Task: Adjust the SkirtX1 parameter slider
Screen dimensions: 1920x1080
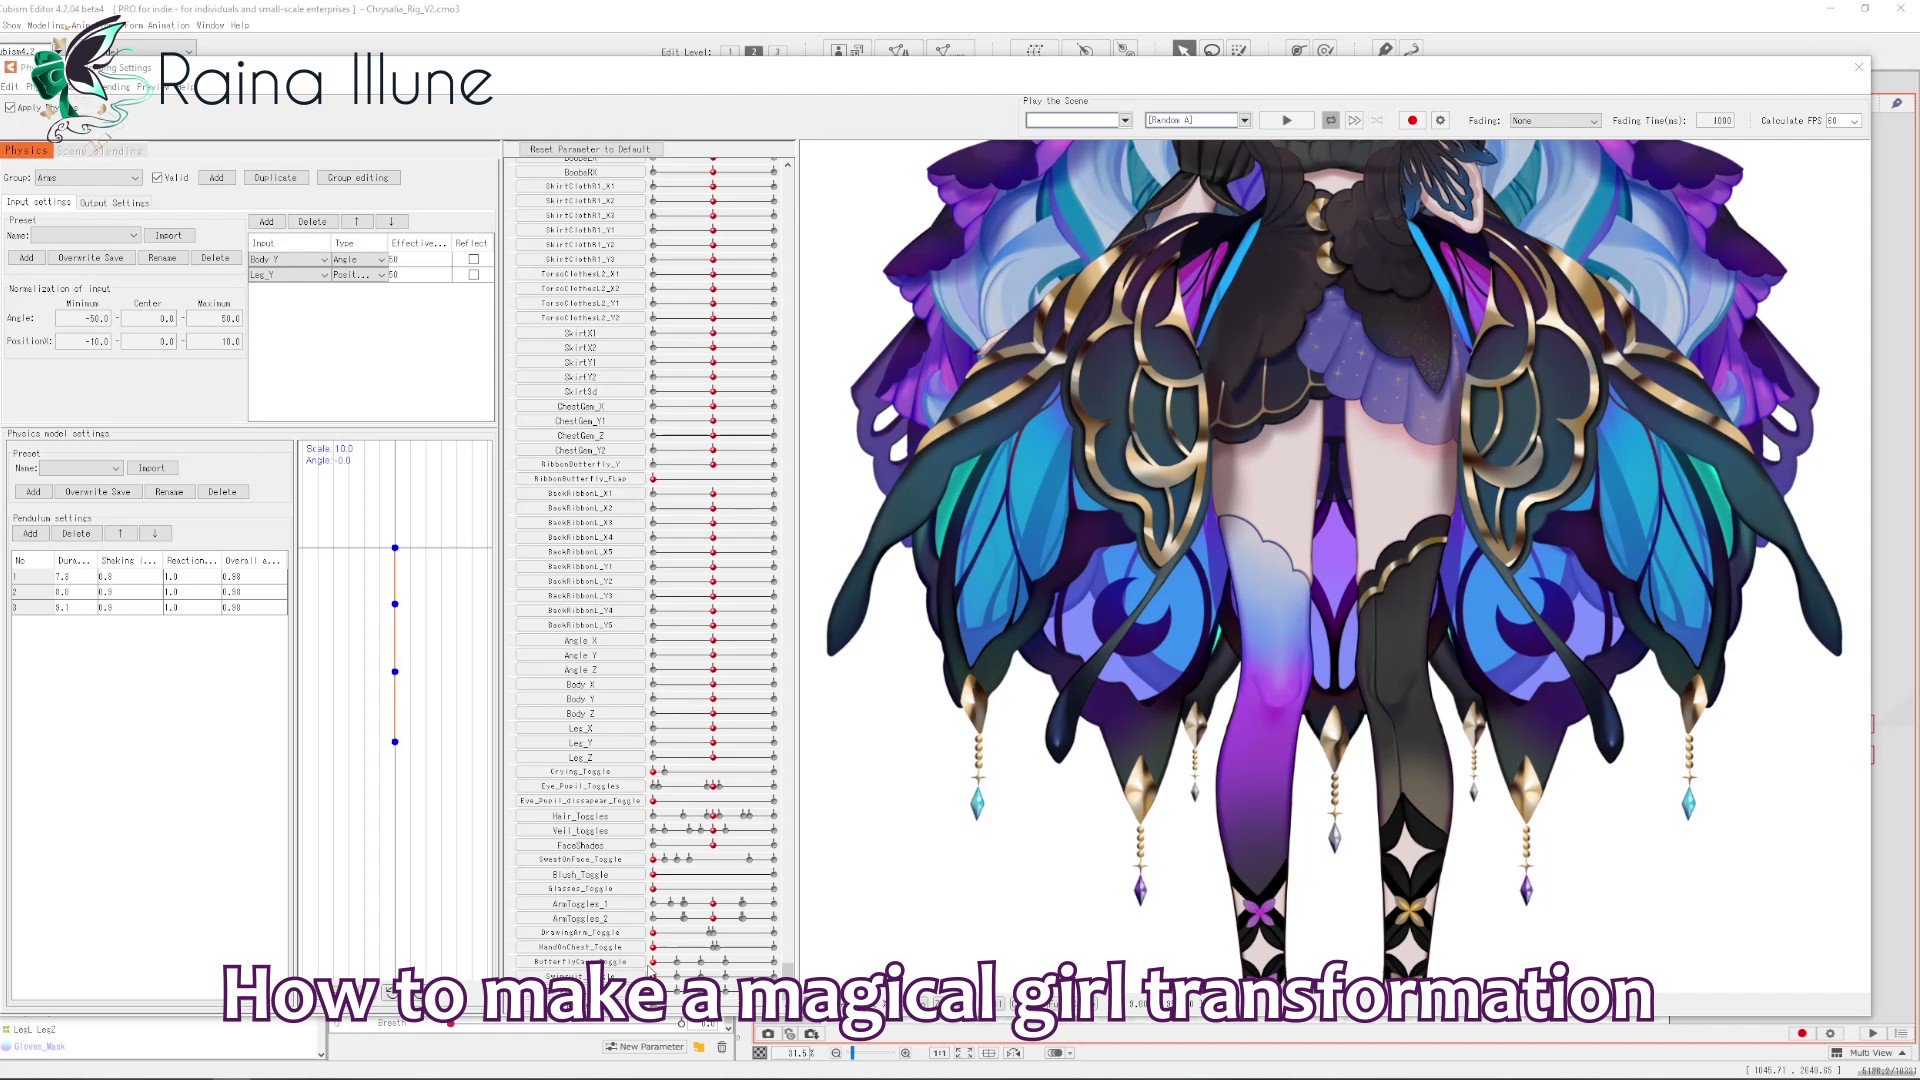Action: [713, 334]
